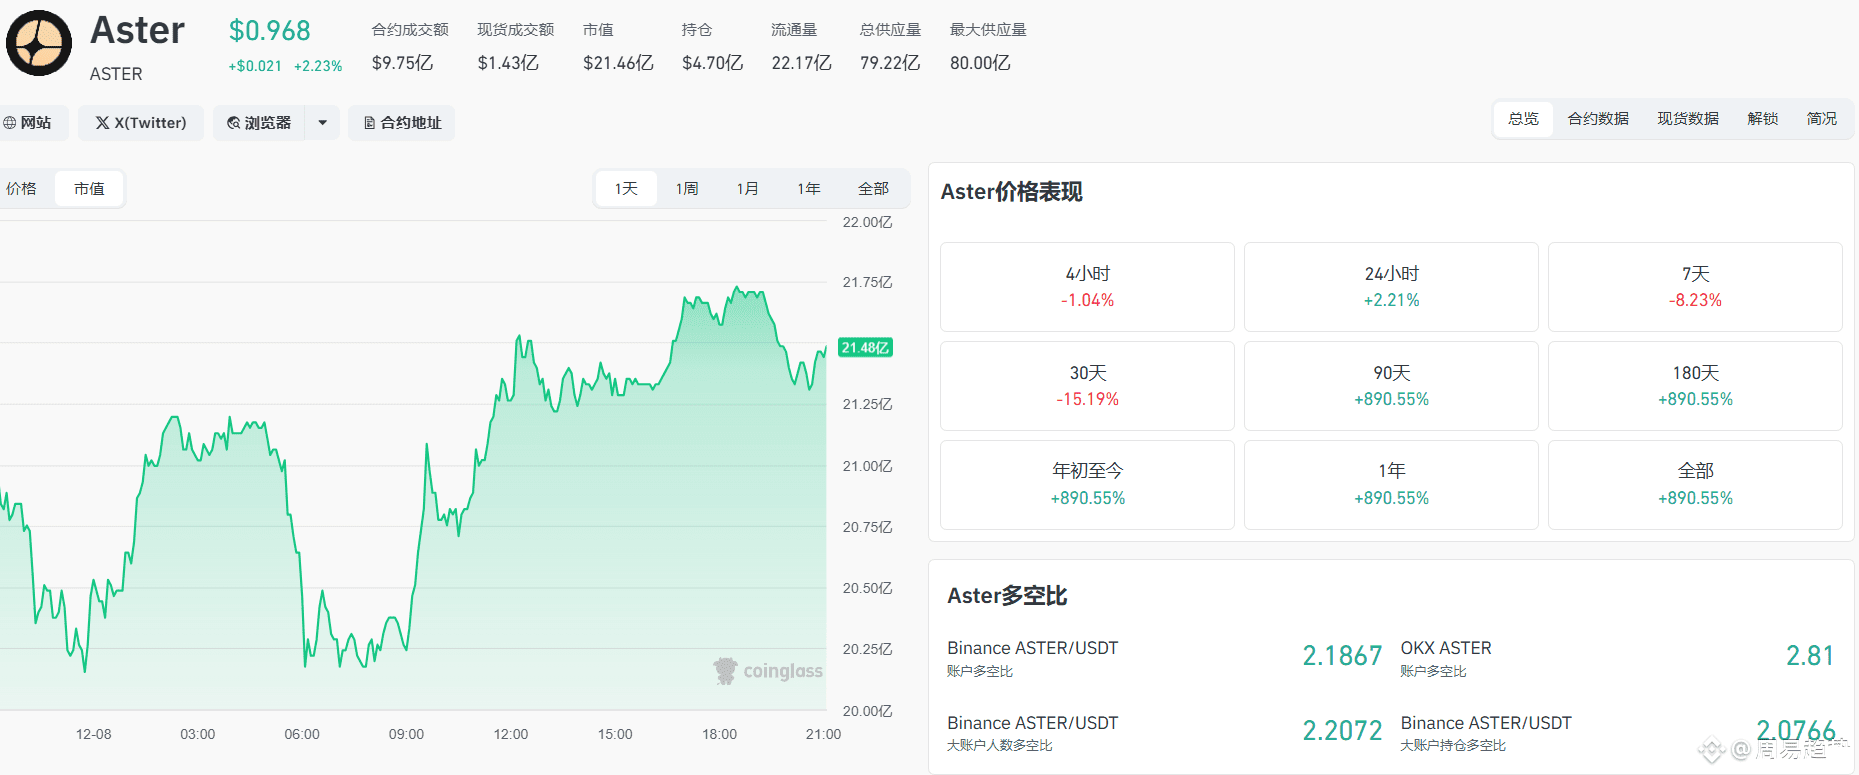Click the Aster coin logo icon
Image resolution: width=1859 pixels, height=775 pixels.
39,44
